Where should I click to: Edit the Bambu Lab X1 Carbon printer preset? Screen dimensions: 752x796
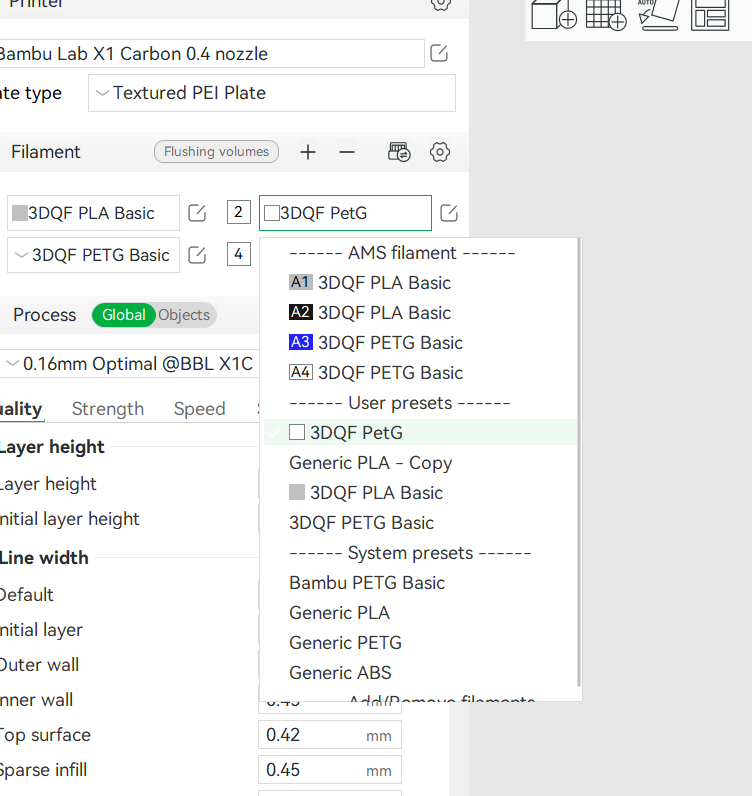(x=439, y=53)
